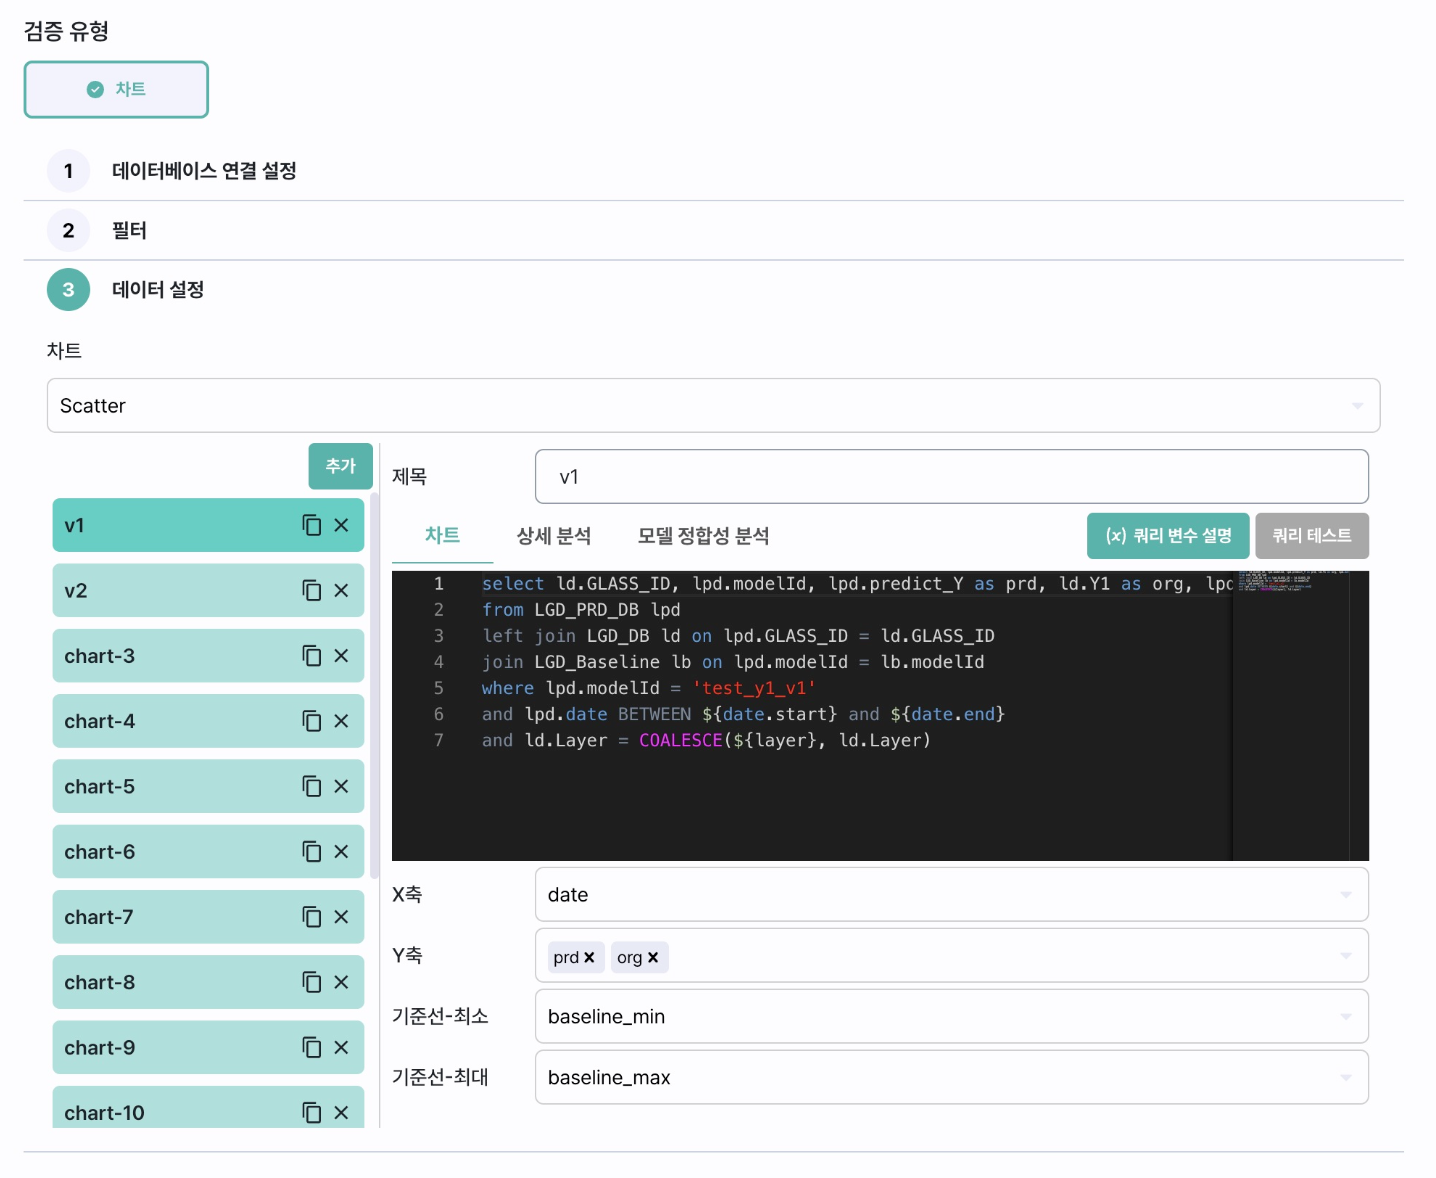Open the 기준선-최소 baseline_min dropdown

click(951, 1016)
